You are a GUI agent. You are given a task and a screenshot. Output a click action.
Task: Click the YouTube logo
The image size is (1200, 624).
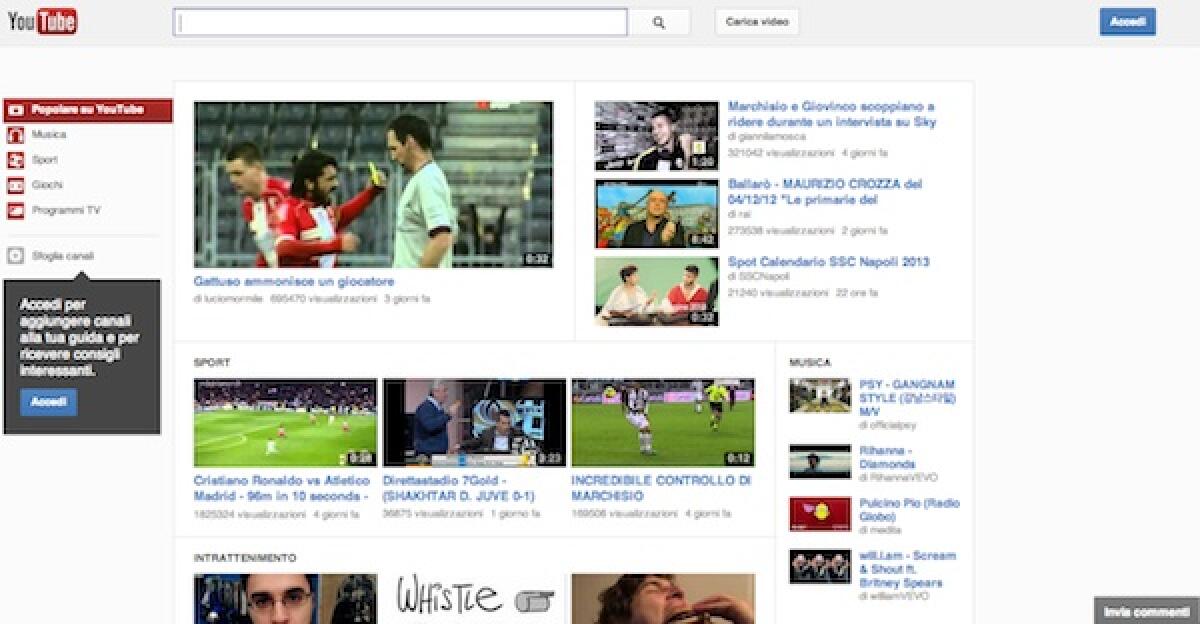click(42, 21)
